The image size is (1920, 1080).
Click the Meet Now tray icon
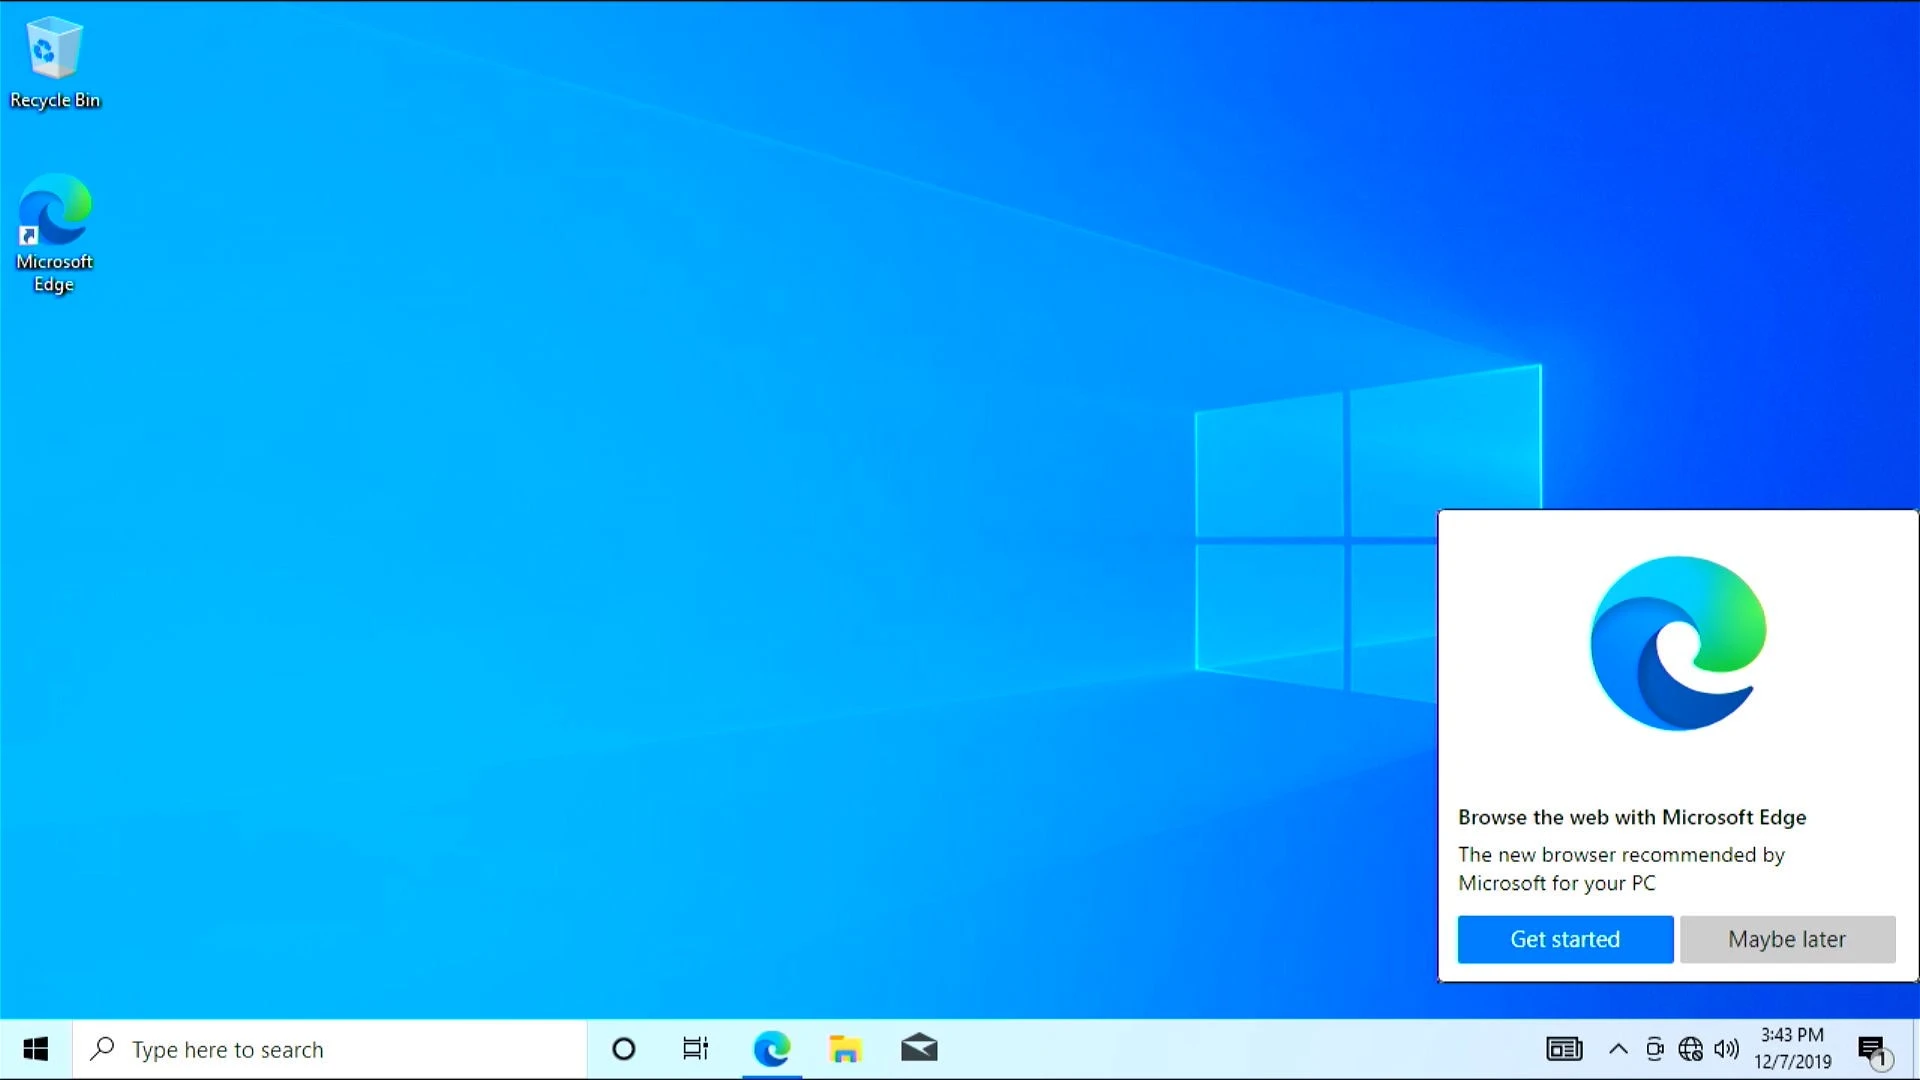pos(1655,1049)
